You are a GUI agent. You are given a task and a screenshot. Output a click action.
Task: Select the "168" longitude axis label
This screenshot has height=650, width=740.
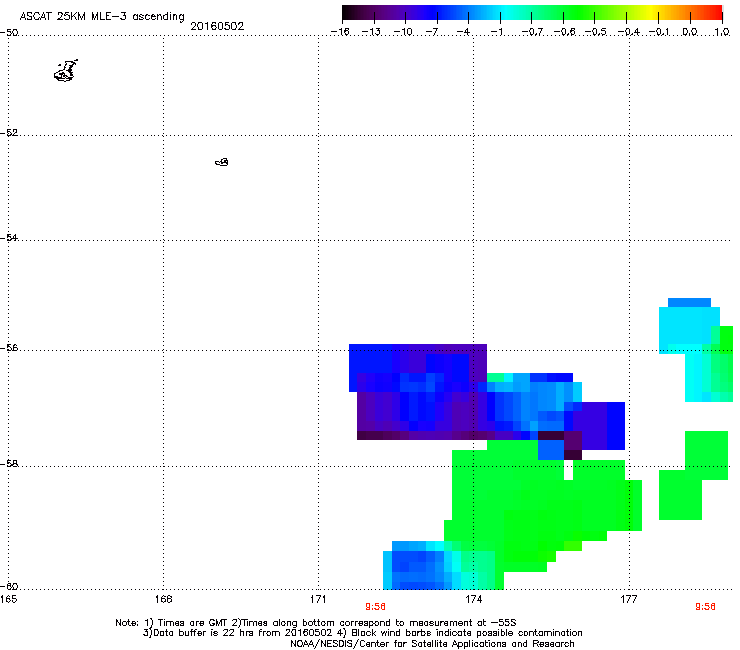click(x=163, y=599)
